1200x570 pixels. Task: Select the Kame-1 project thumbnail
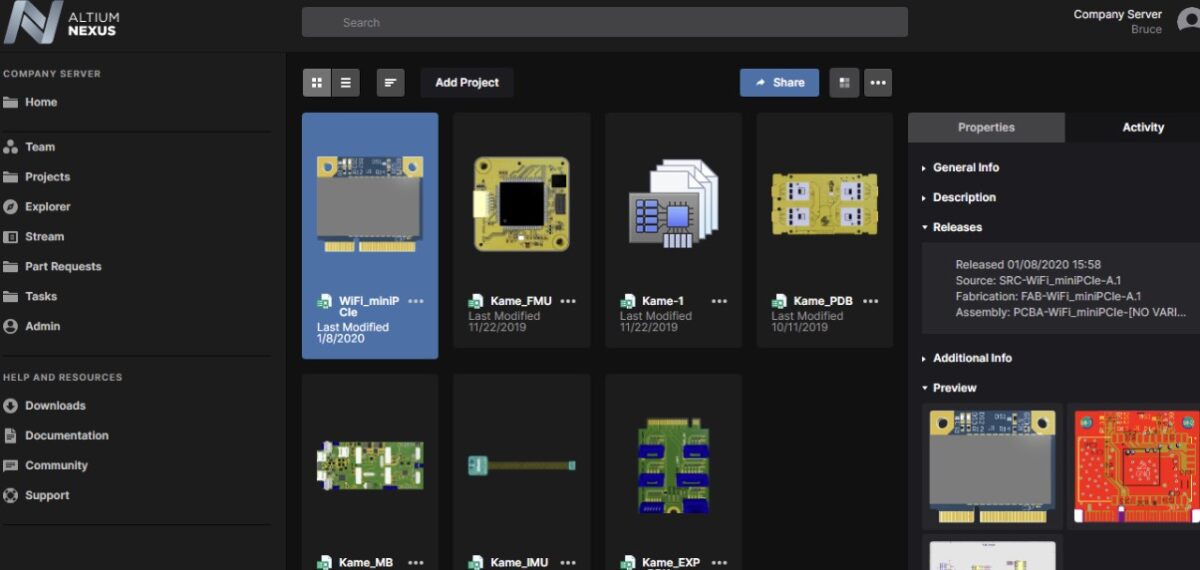click(673, 203)
